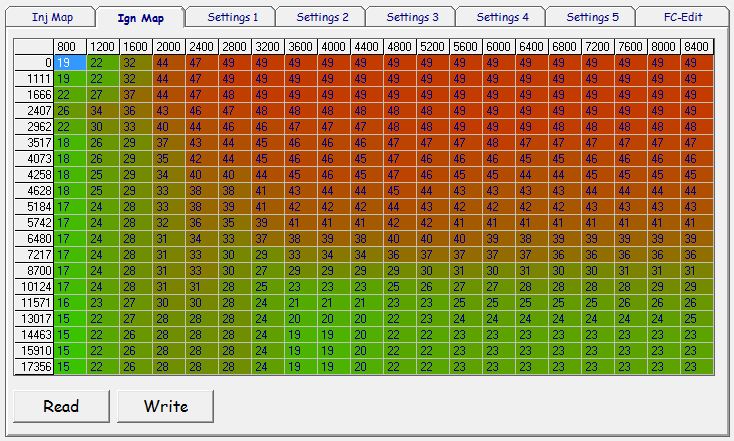
Task: Click the 5184 row header
Action: click(x=34, y=206)
